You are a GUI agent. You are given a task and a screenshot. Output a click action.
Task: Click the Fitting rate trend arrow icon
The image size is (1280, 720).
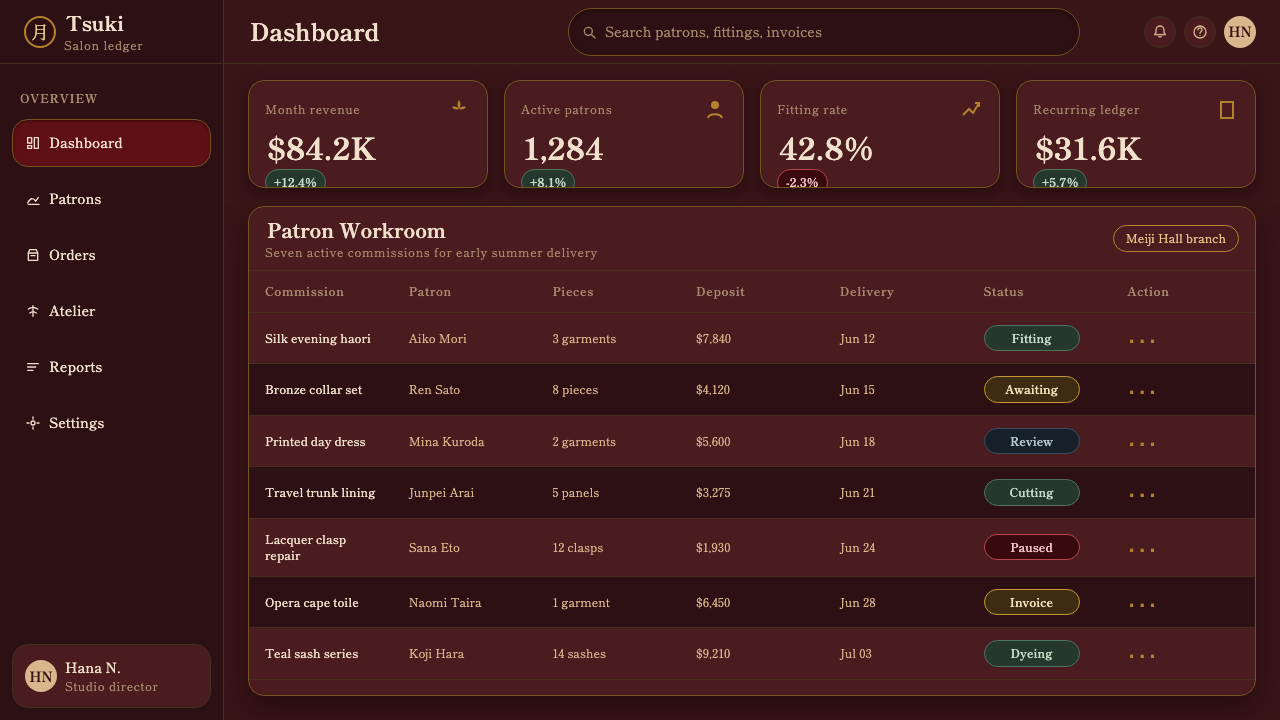pos(971,109)
